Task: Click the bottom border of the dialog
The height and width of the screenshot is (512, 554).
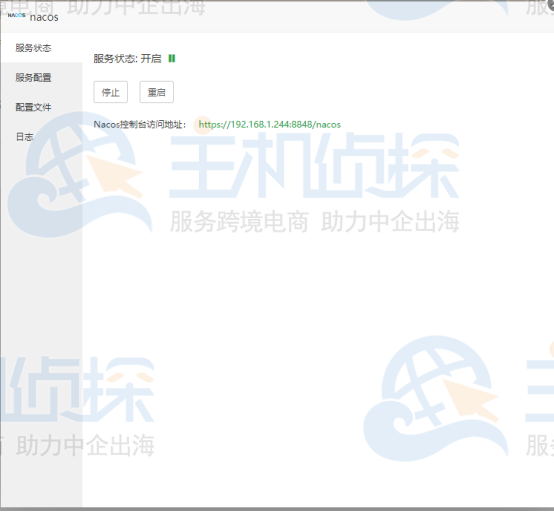Action: pos(277,509)
